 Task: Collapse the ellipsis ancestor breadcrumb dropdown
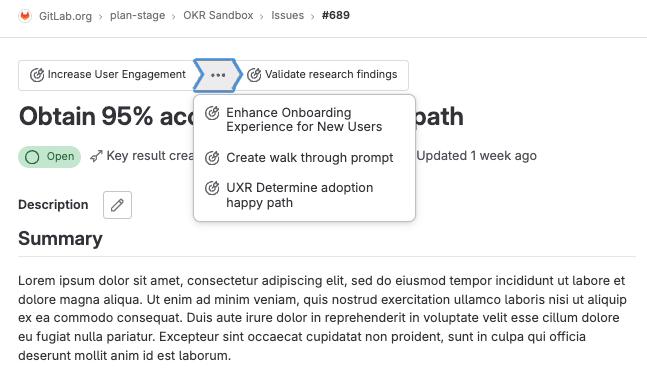tap(218, 75)
